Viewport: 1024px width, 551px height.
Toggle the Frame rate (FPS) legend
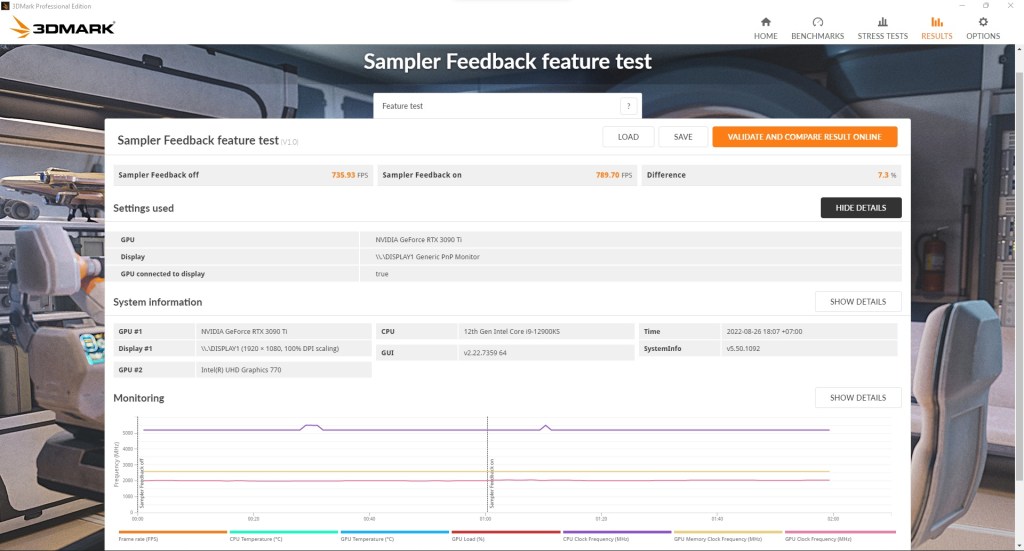click(x=172, y=535)
